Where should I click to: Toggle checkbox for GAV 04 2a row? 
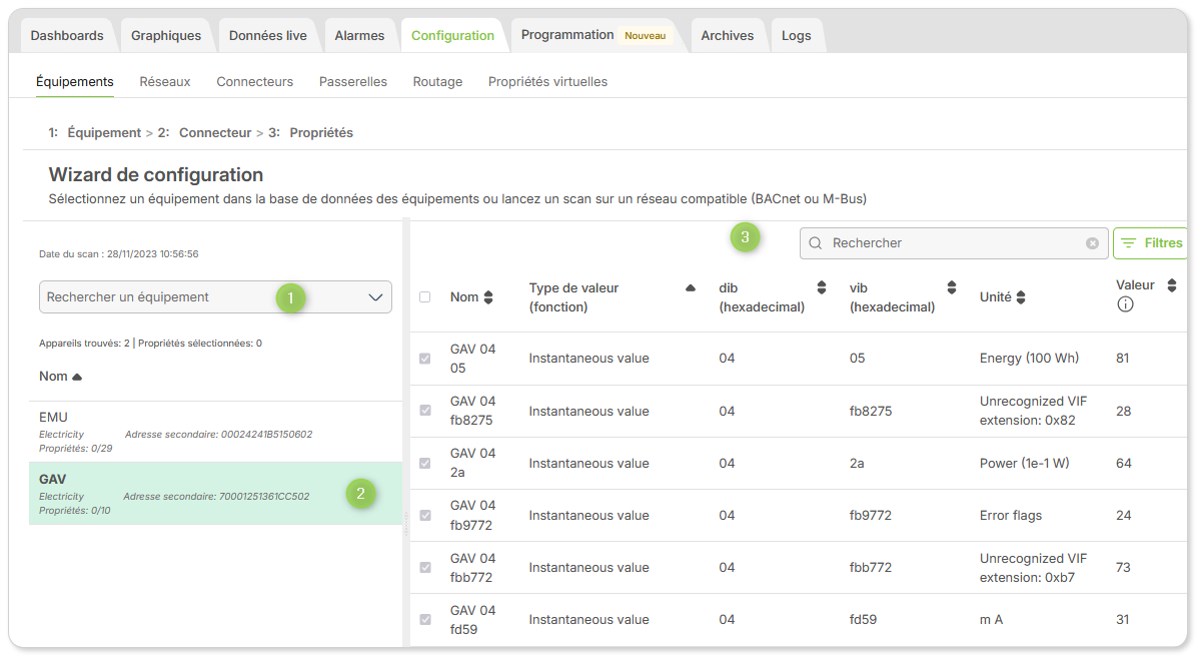point(425,463)
